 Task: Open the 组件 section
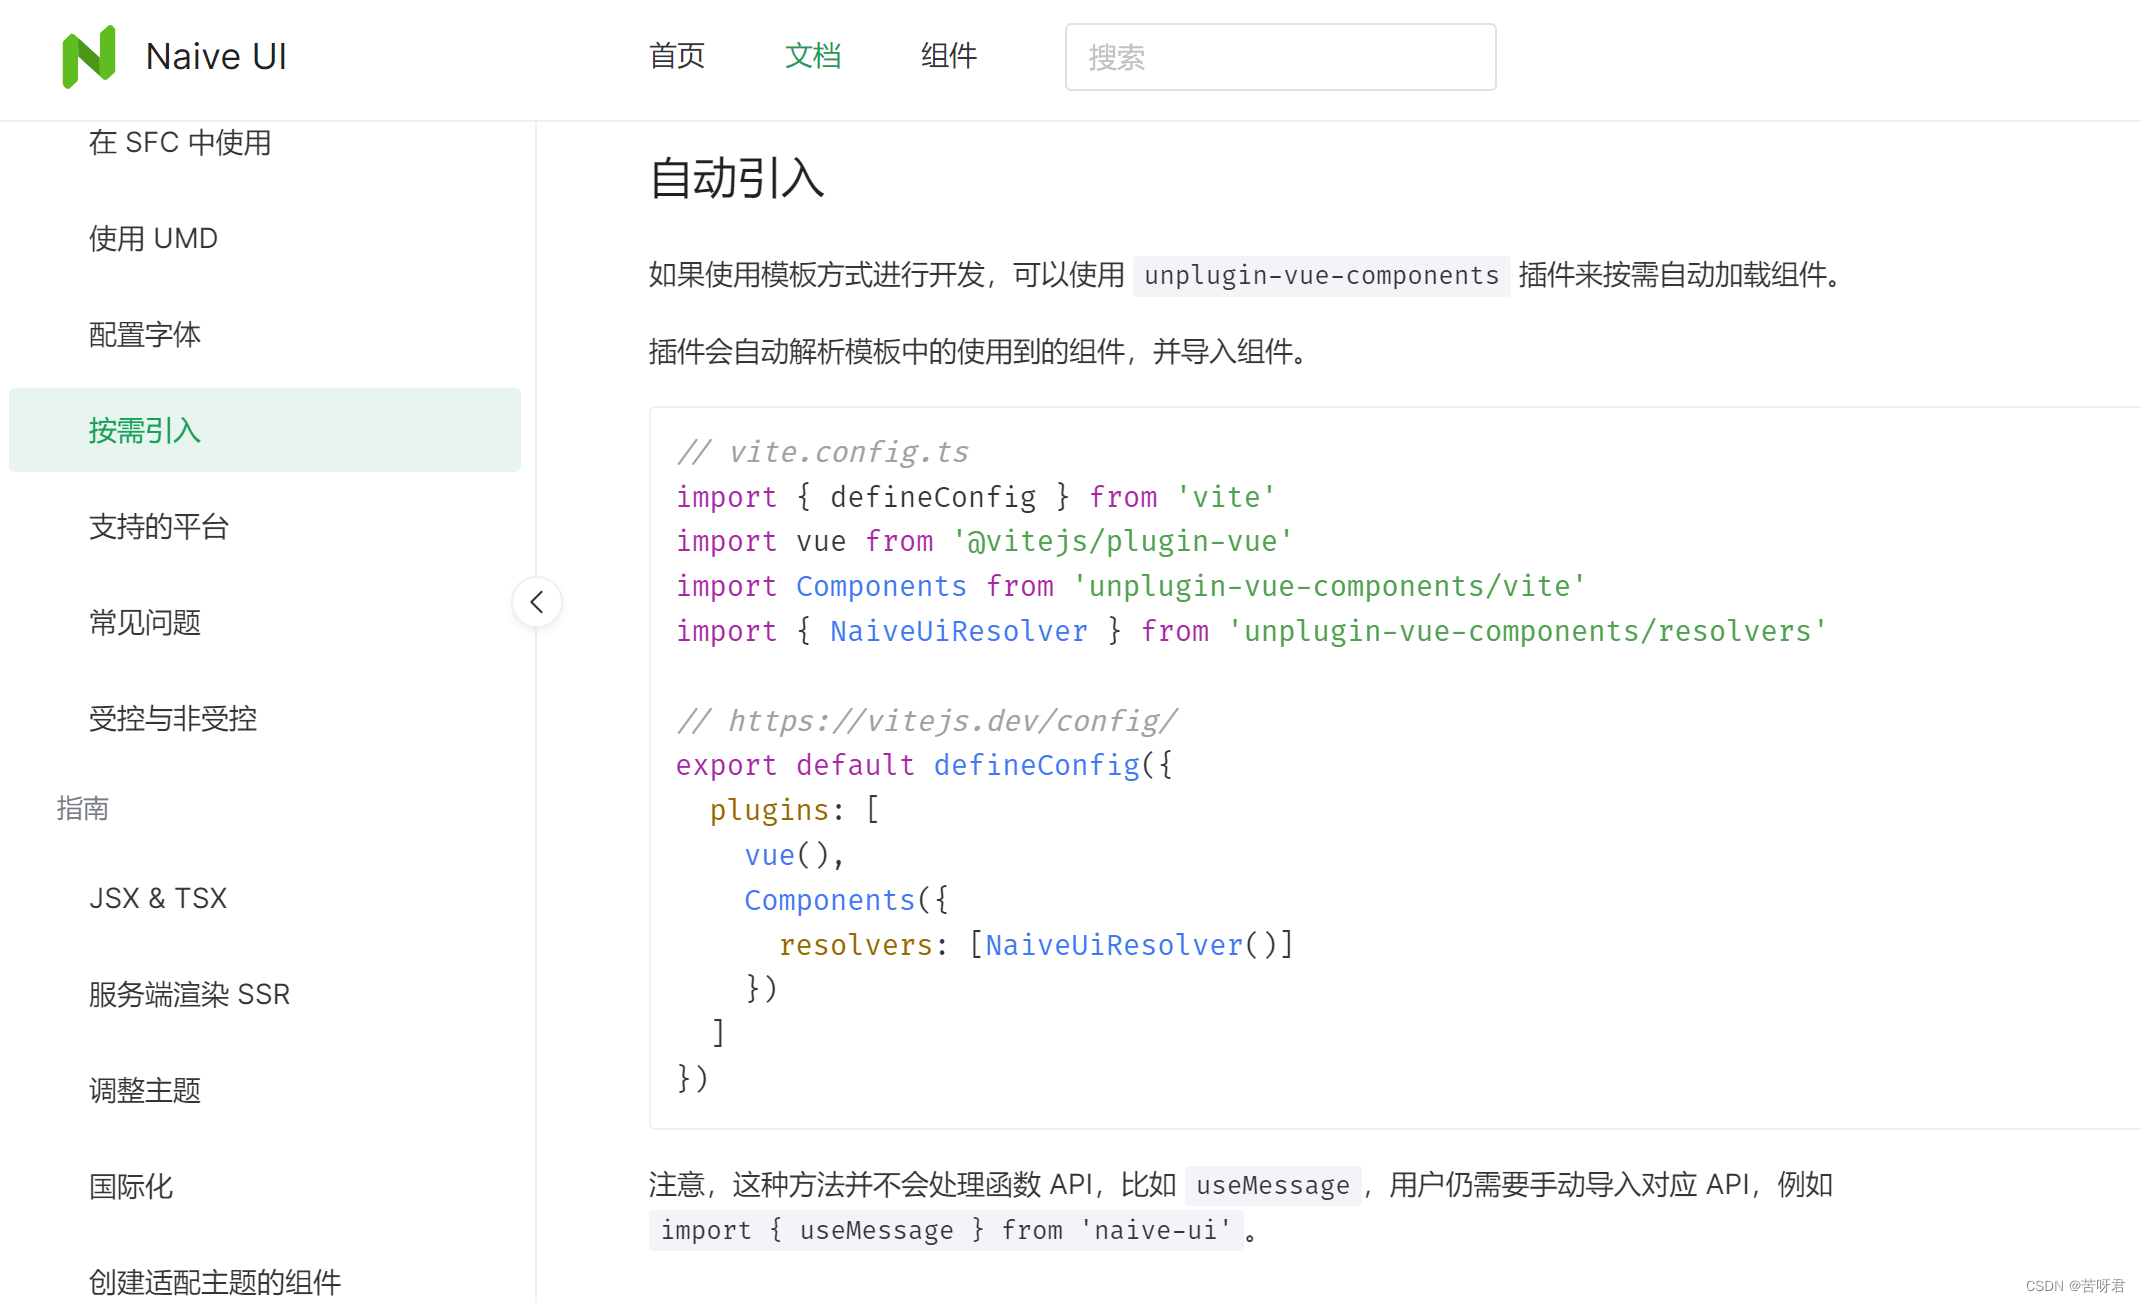pos(948,56)
